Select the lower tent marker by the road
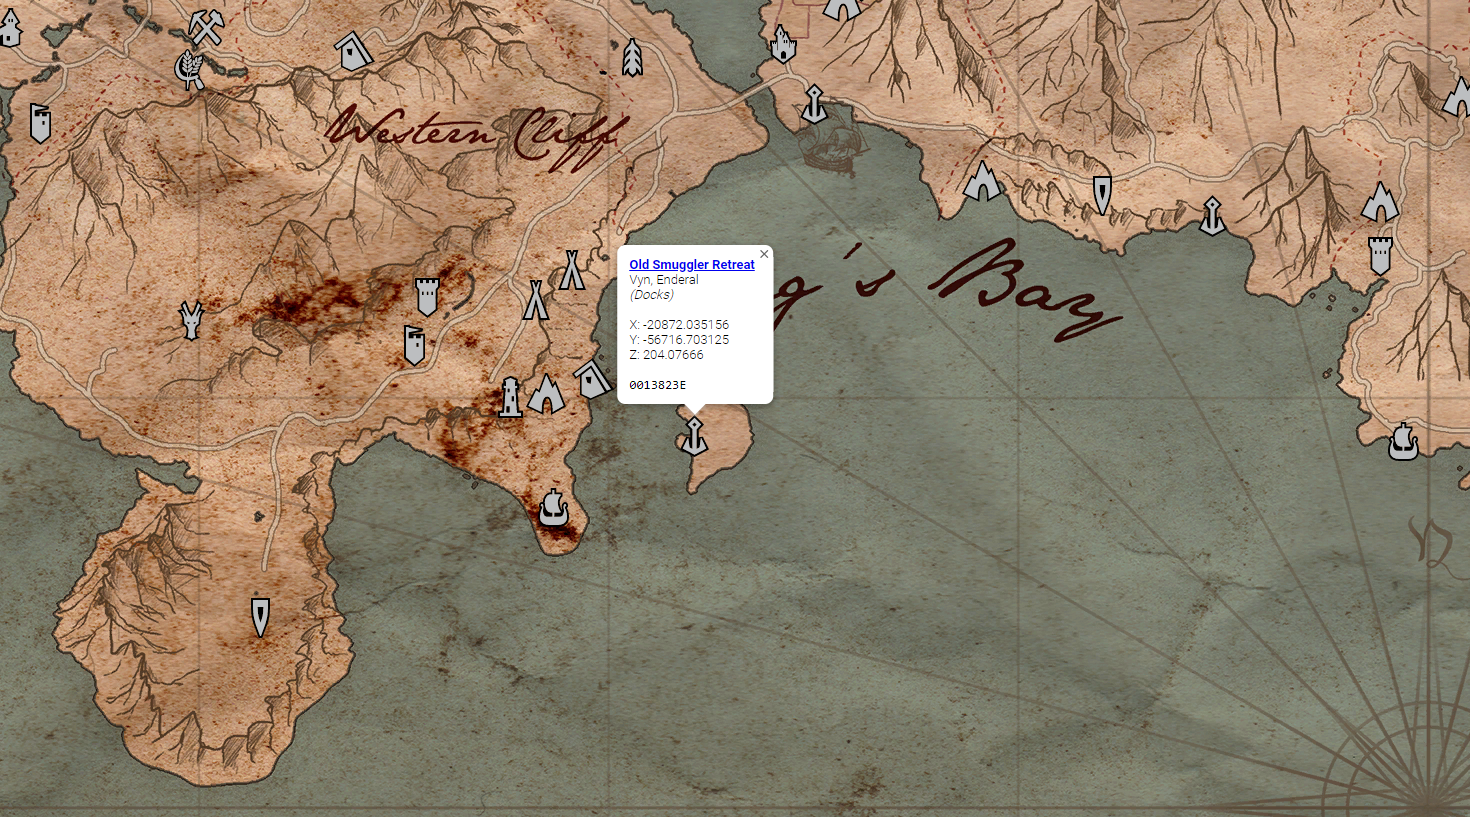The height and width of the screenshot is (817, 1470). tap(536, 300)
